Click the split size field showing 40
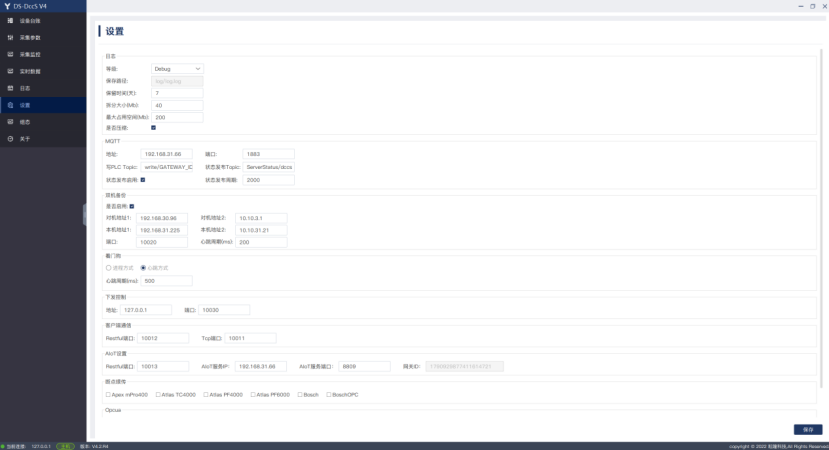The width and height of the screenshot is (829, 450). tap(177, 105)
